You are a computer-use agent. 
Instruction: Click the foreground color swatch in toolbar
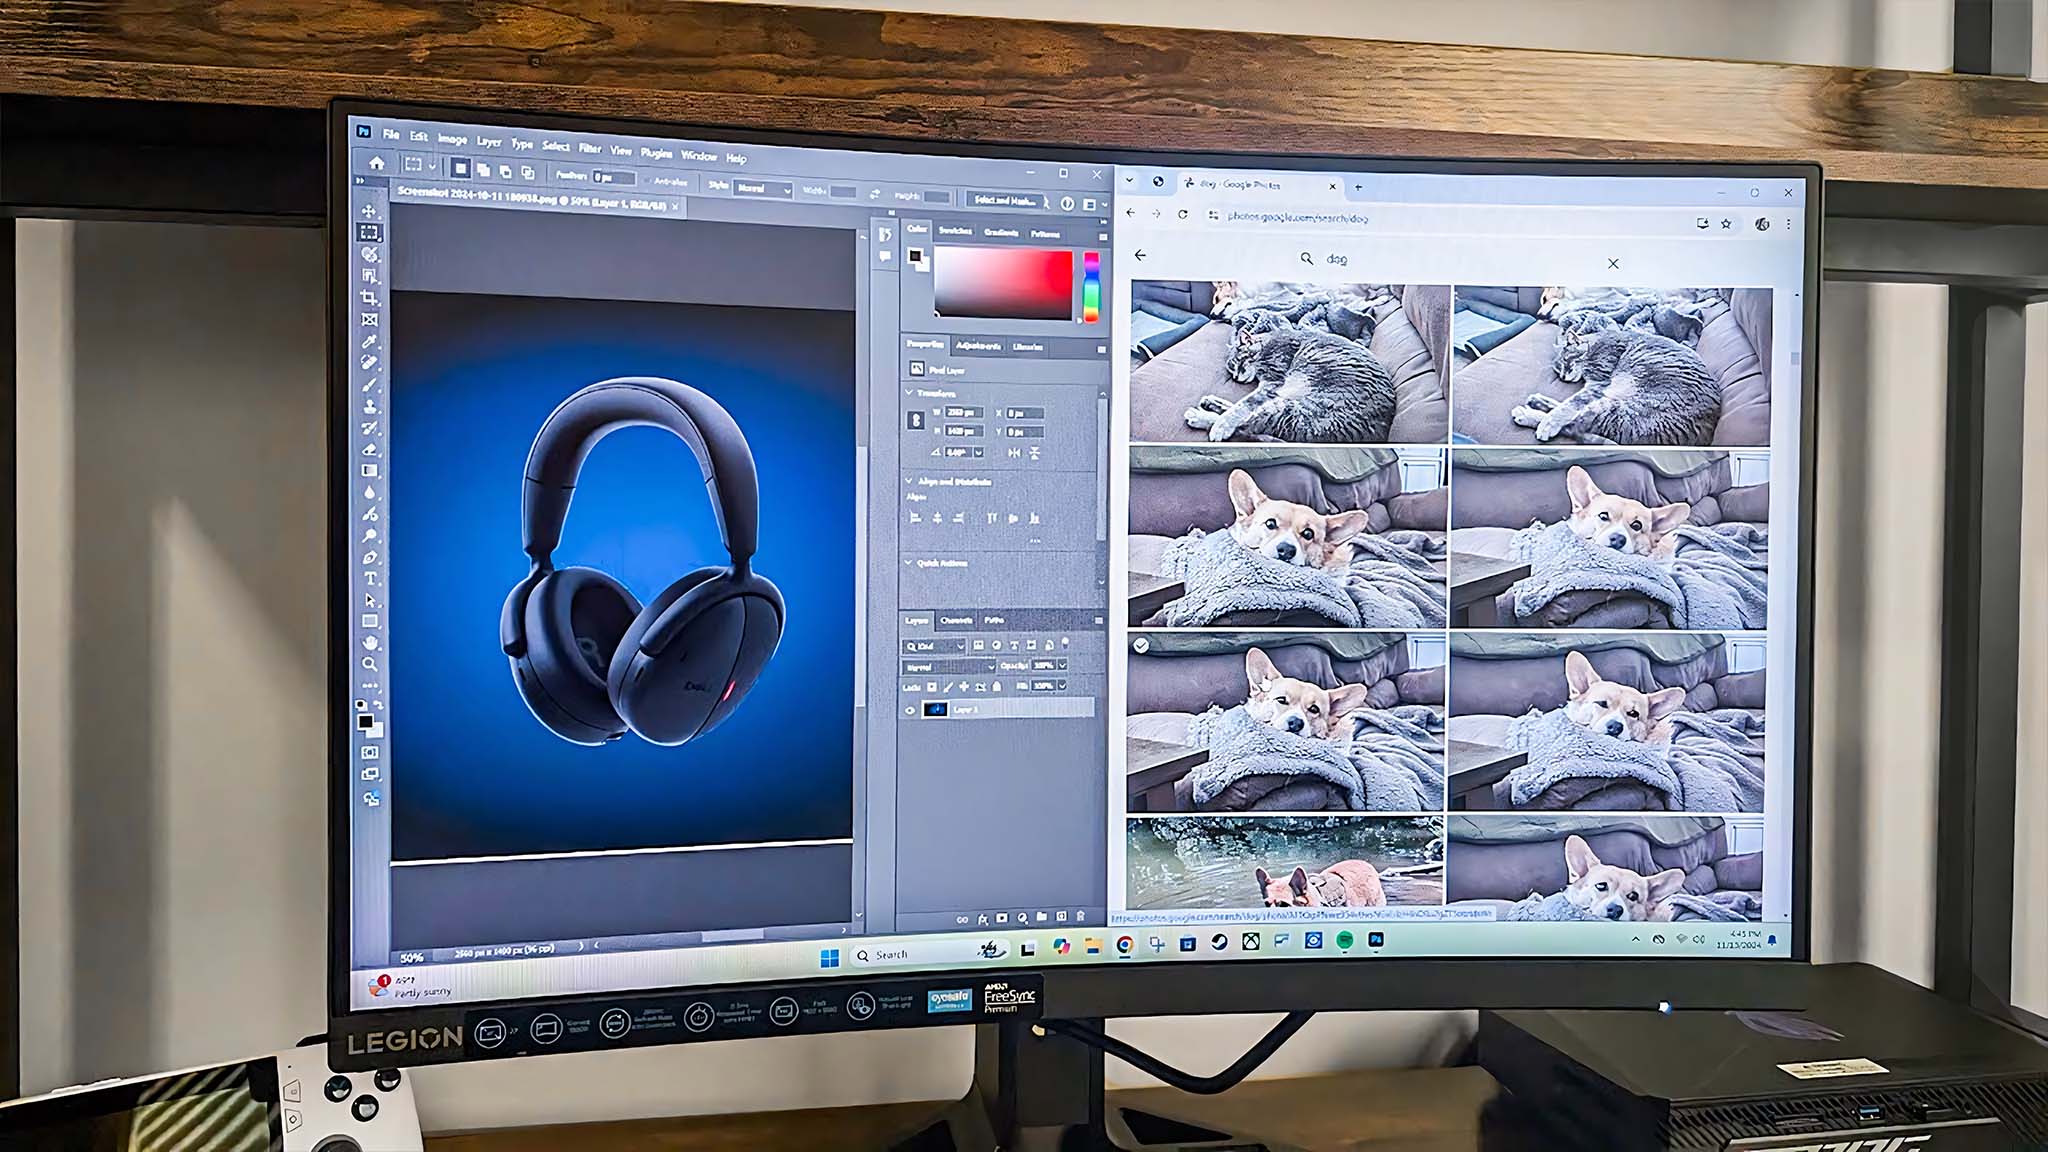pos(365,722)
